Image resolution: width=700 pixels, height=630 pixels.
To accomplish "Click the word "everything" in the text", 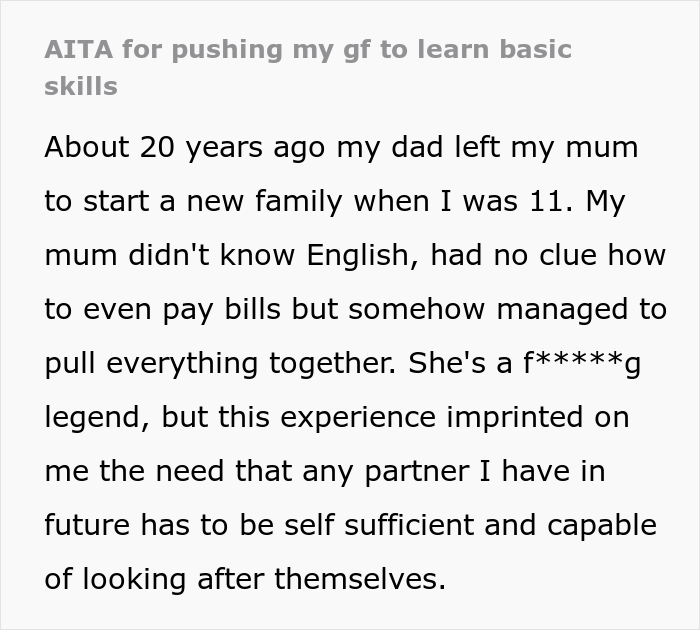I will tap(182, 363).
